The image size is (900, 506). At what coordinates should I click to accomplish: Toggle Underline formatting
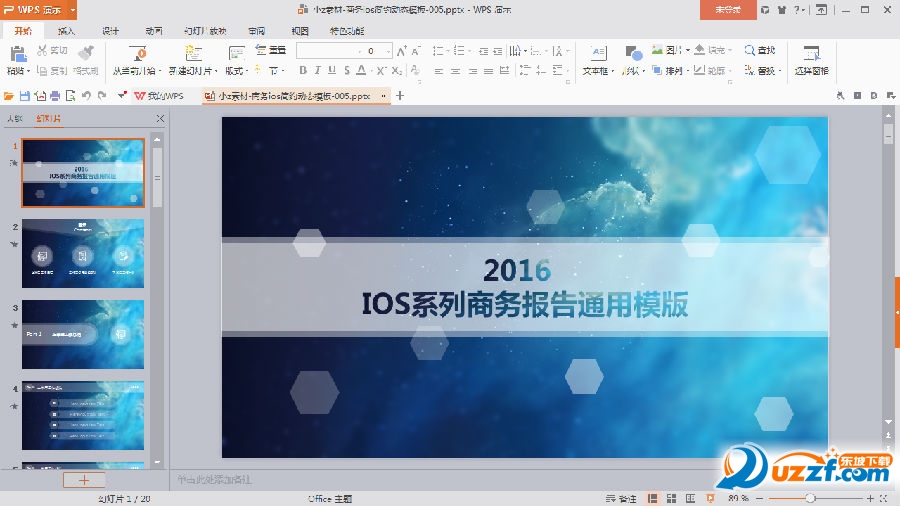332,71
